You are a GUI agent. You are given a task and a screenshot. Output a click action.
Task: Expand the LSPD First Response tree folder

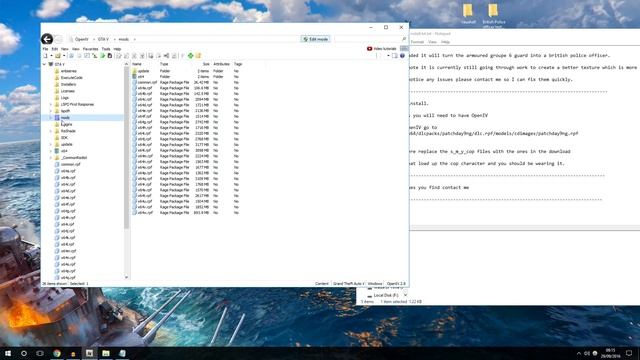click(x=51, y=104)
